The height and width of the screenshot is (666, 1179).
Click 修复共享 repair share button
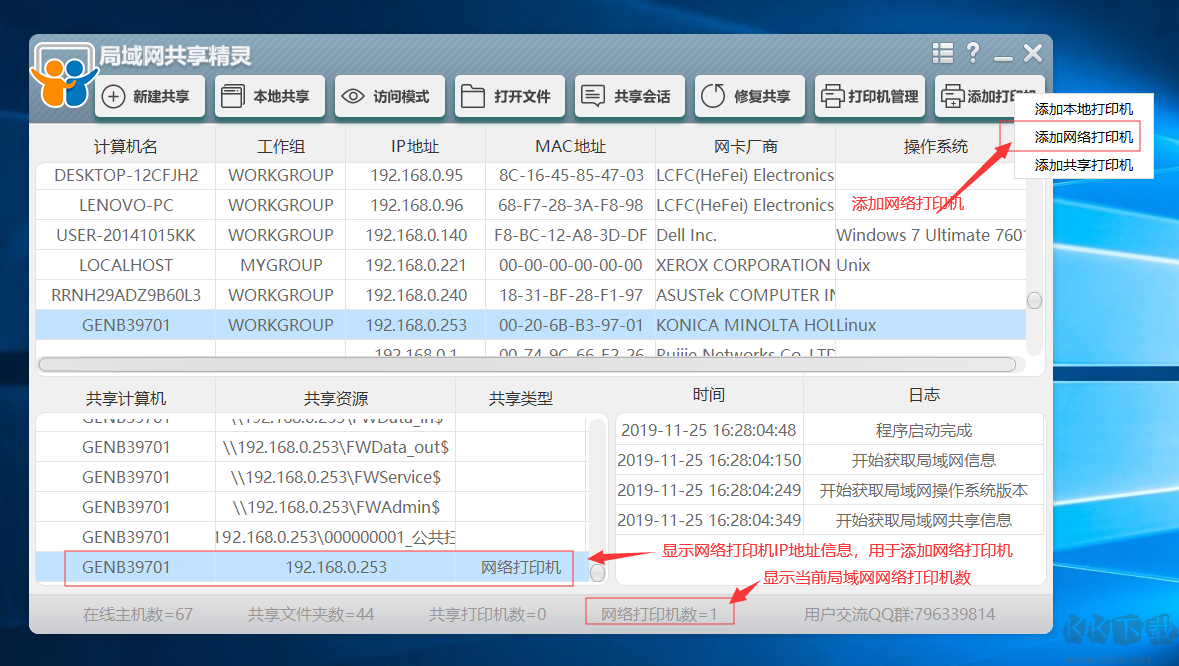750,96
